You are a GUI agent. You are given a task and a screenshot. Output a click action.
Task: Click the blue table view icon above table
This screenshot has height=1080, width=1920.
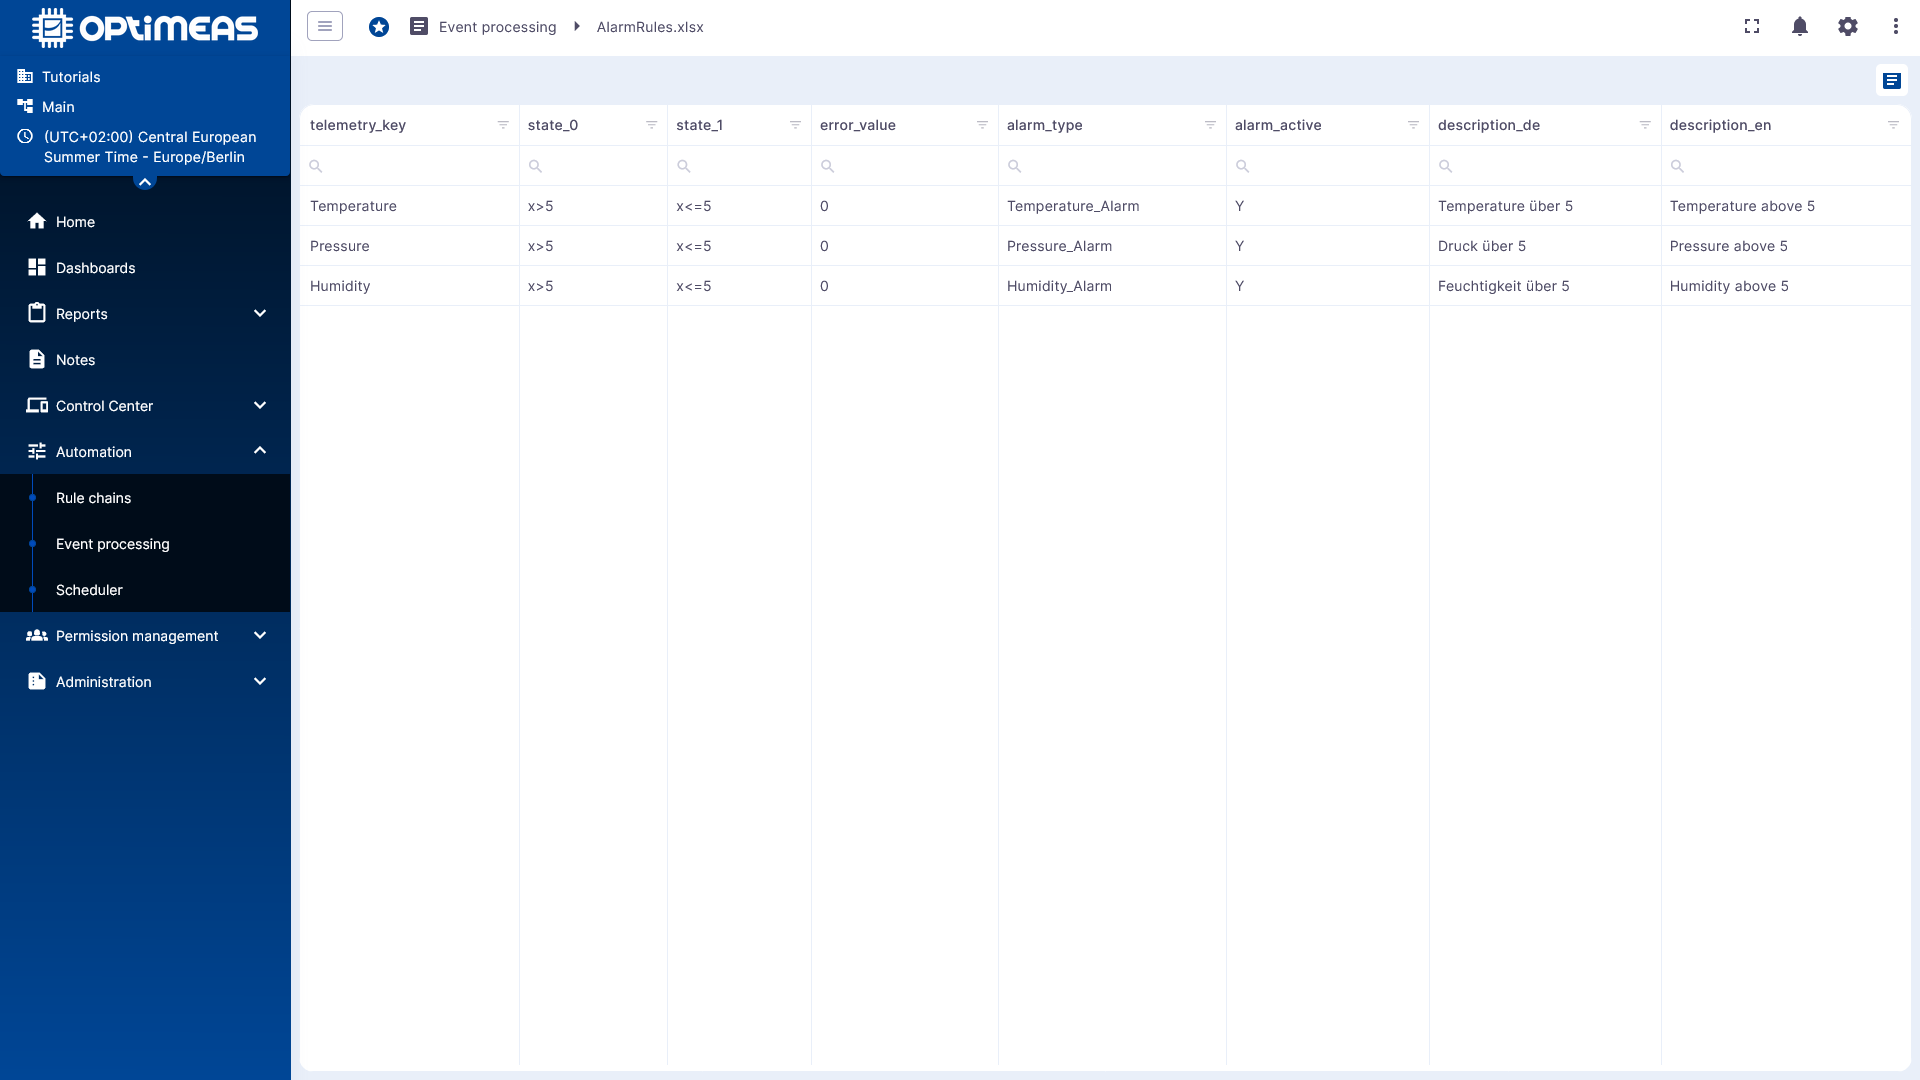(1892, 81)
